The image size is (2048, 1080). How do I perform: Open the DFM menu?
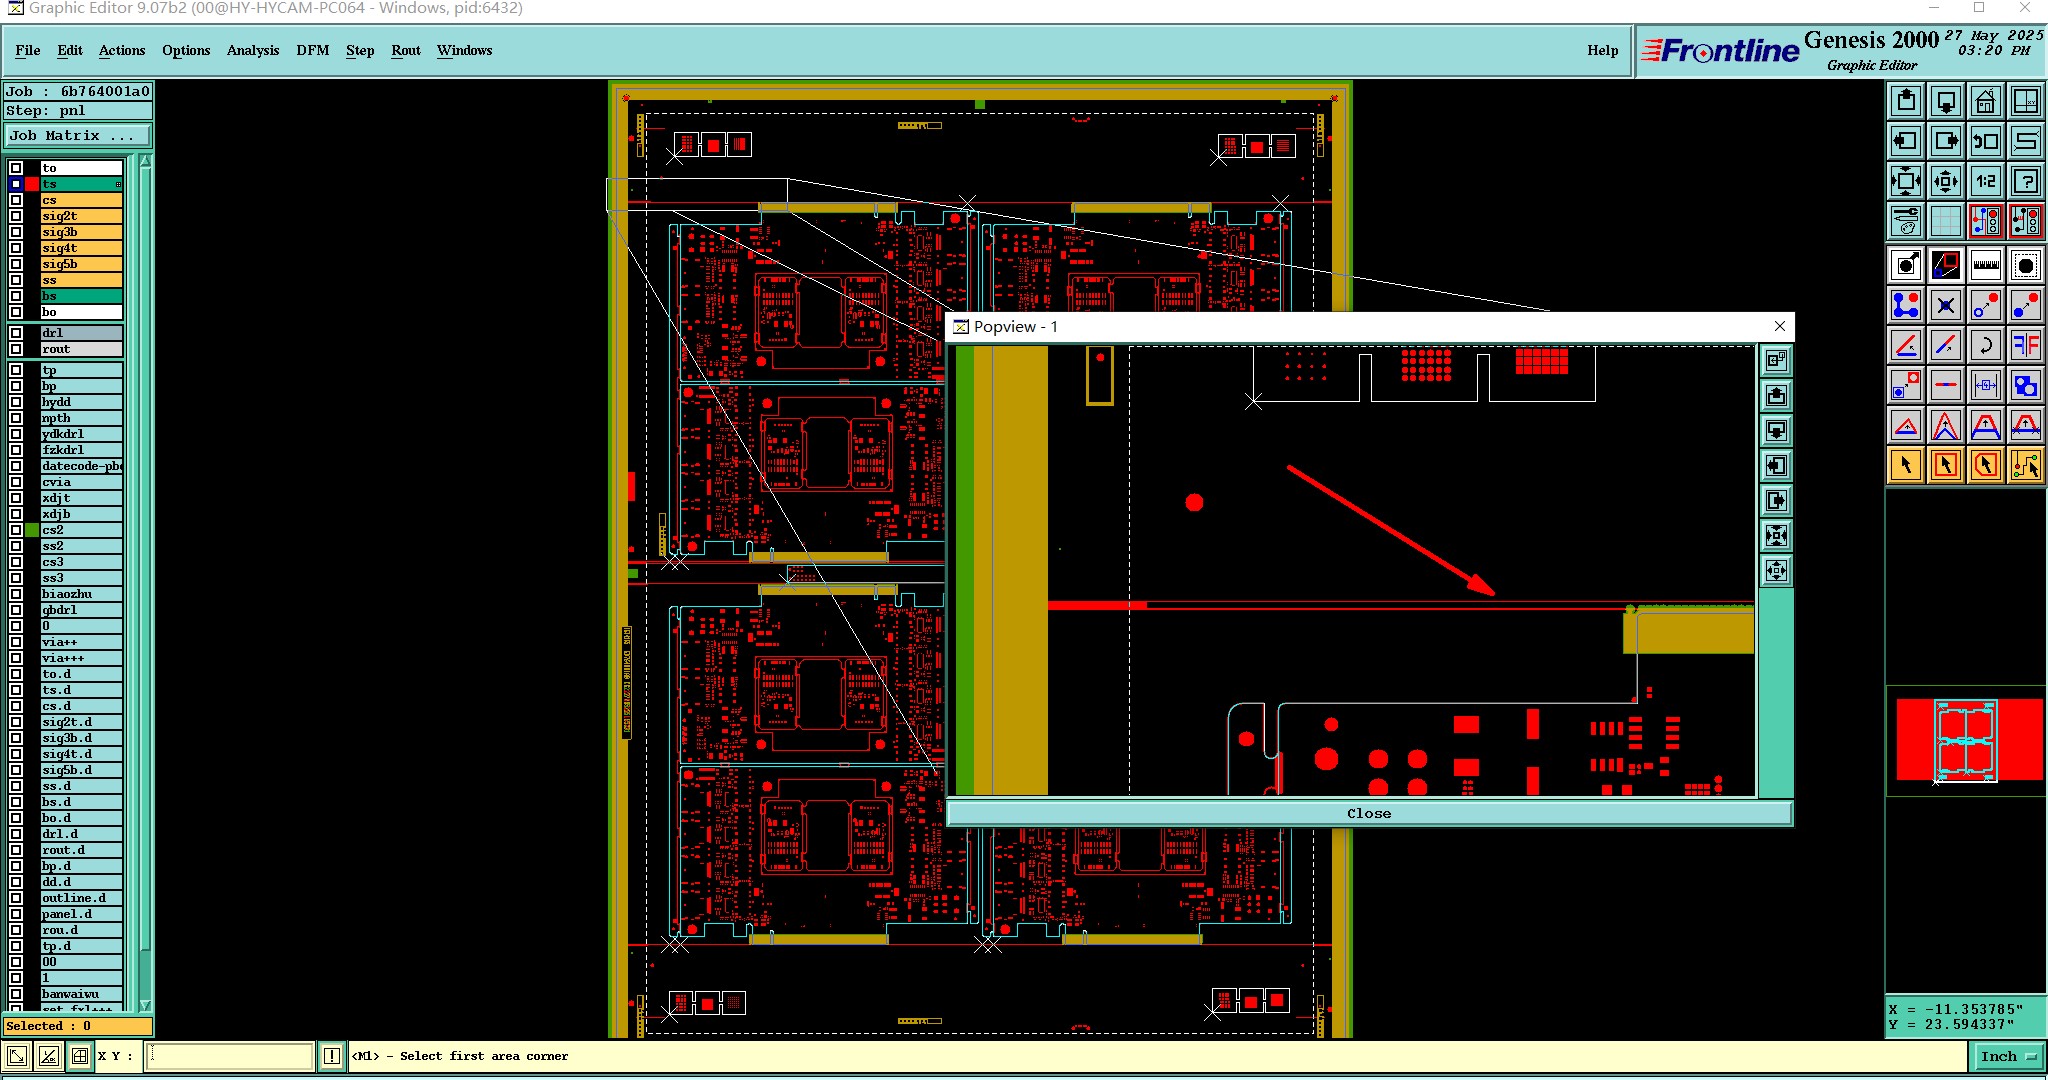312,50
